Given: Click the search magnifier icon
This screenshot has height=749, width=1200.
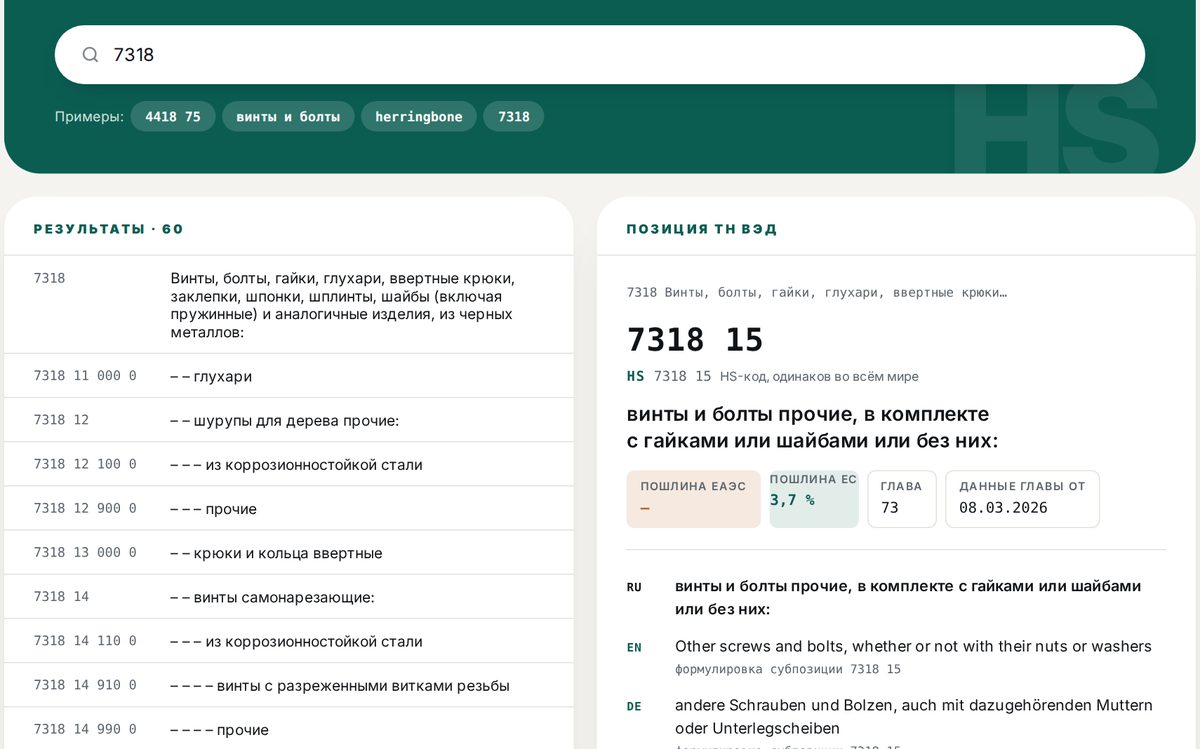Looking at the screenshot, I should tap(90, 55).
